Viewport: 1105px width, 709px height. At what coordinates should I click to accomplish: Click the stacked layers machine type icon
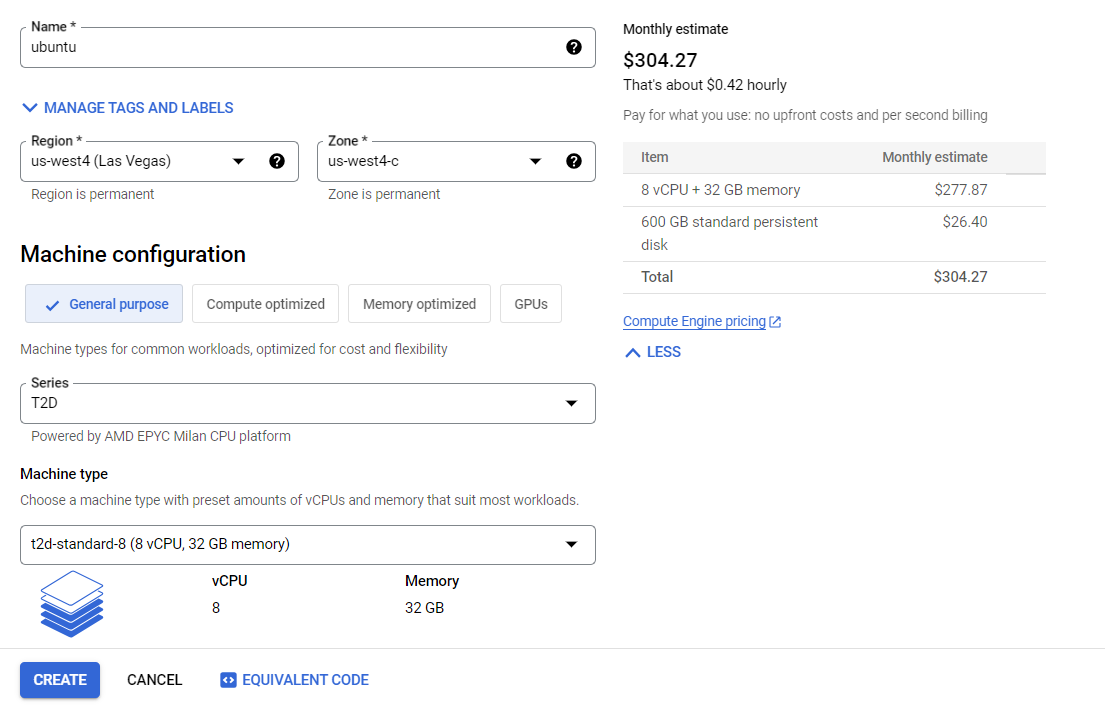72,603
